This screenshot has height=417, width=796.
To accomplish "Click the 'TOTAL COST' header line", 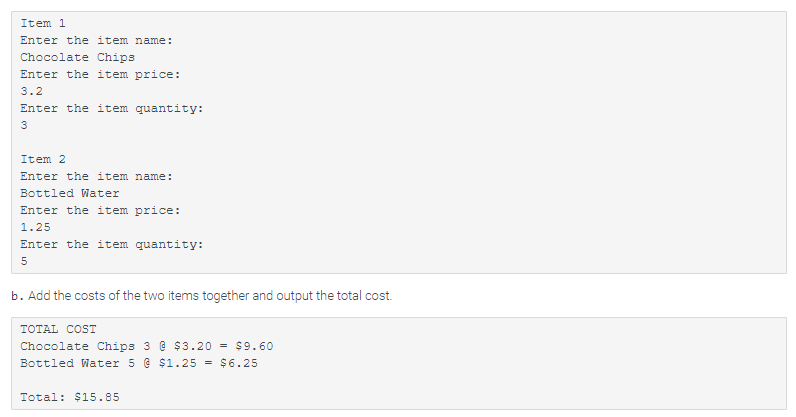I will [58, 329].
